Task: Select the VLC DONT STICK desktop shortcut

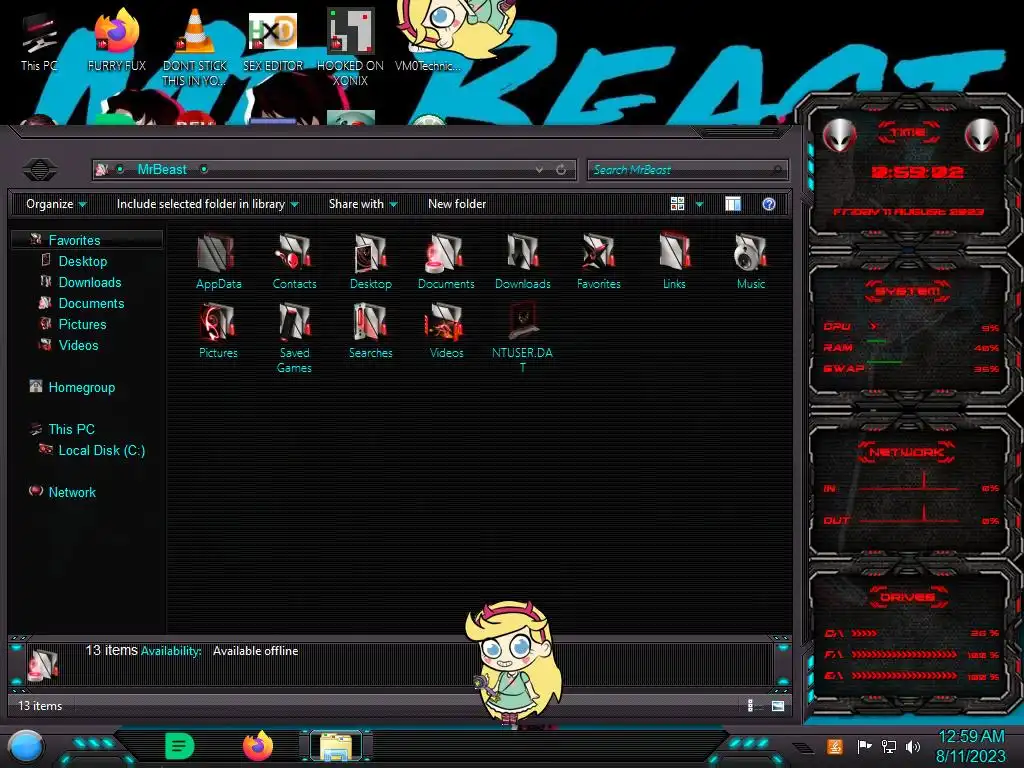Action: point(194,49)
